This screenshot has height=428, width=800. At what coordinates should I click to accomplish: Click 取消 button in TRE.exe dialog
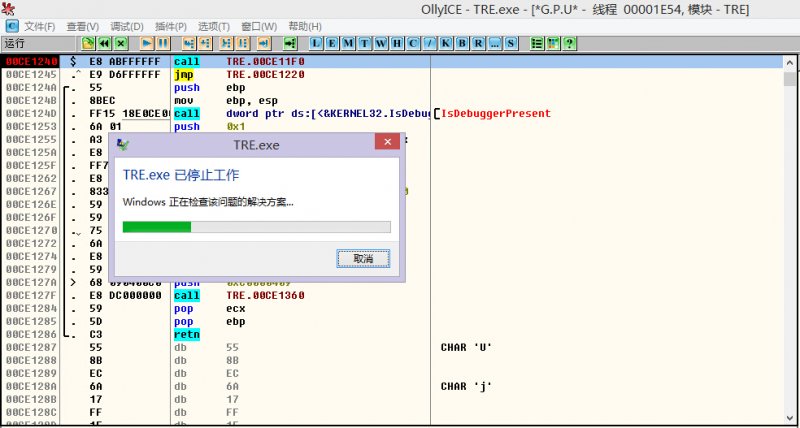click(363, 259)
